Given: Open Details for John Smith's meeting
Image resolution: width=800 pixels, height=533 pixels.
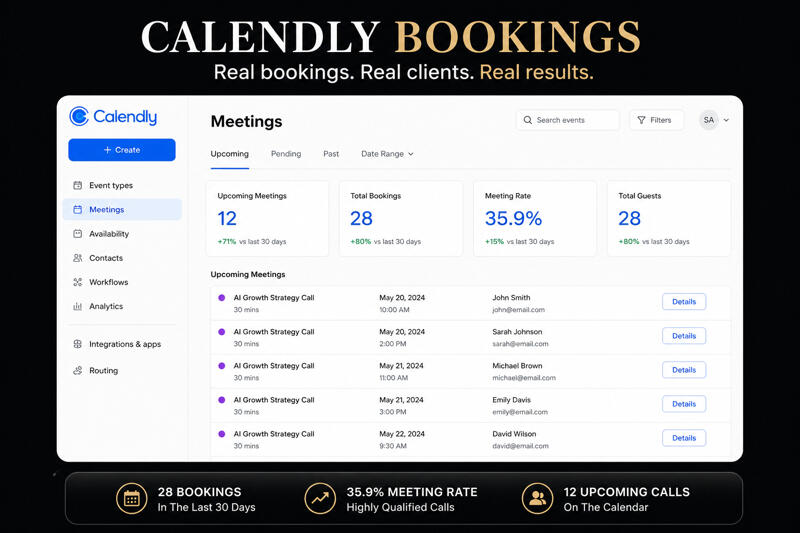Looking at the screenshot, I should click(684, 302).
